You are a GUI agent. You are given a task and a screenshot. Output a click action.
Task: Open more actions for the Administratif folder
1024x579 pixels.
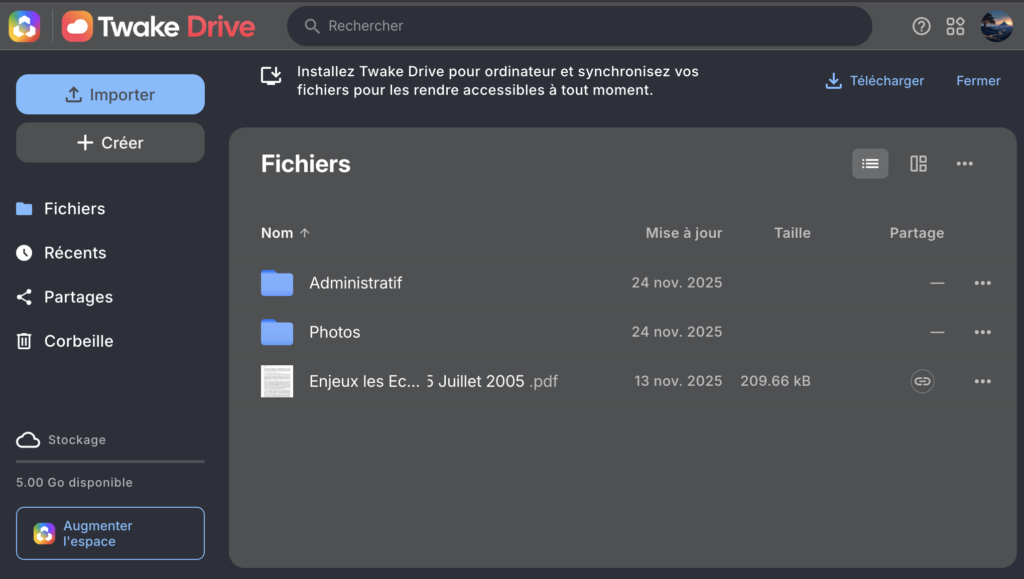click(x=982, y=283)
